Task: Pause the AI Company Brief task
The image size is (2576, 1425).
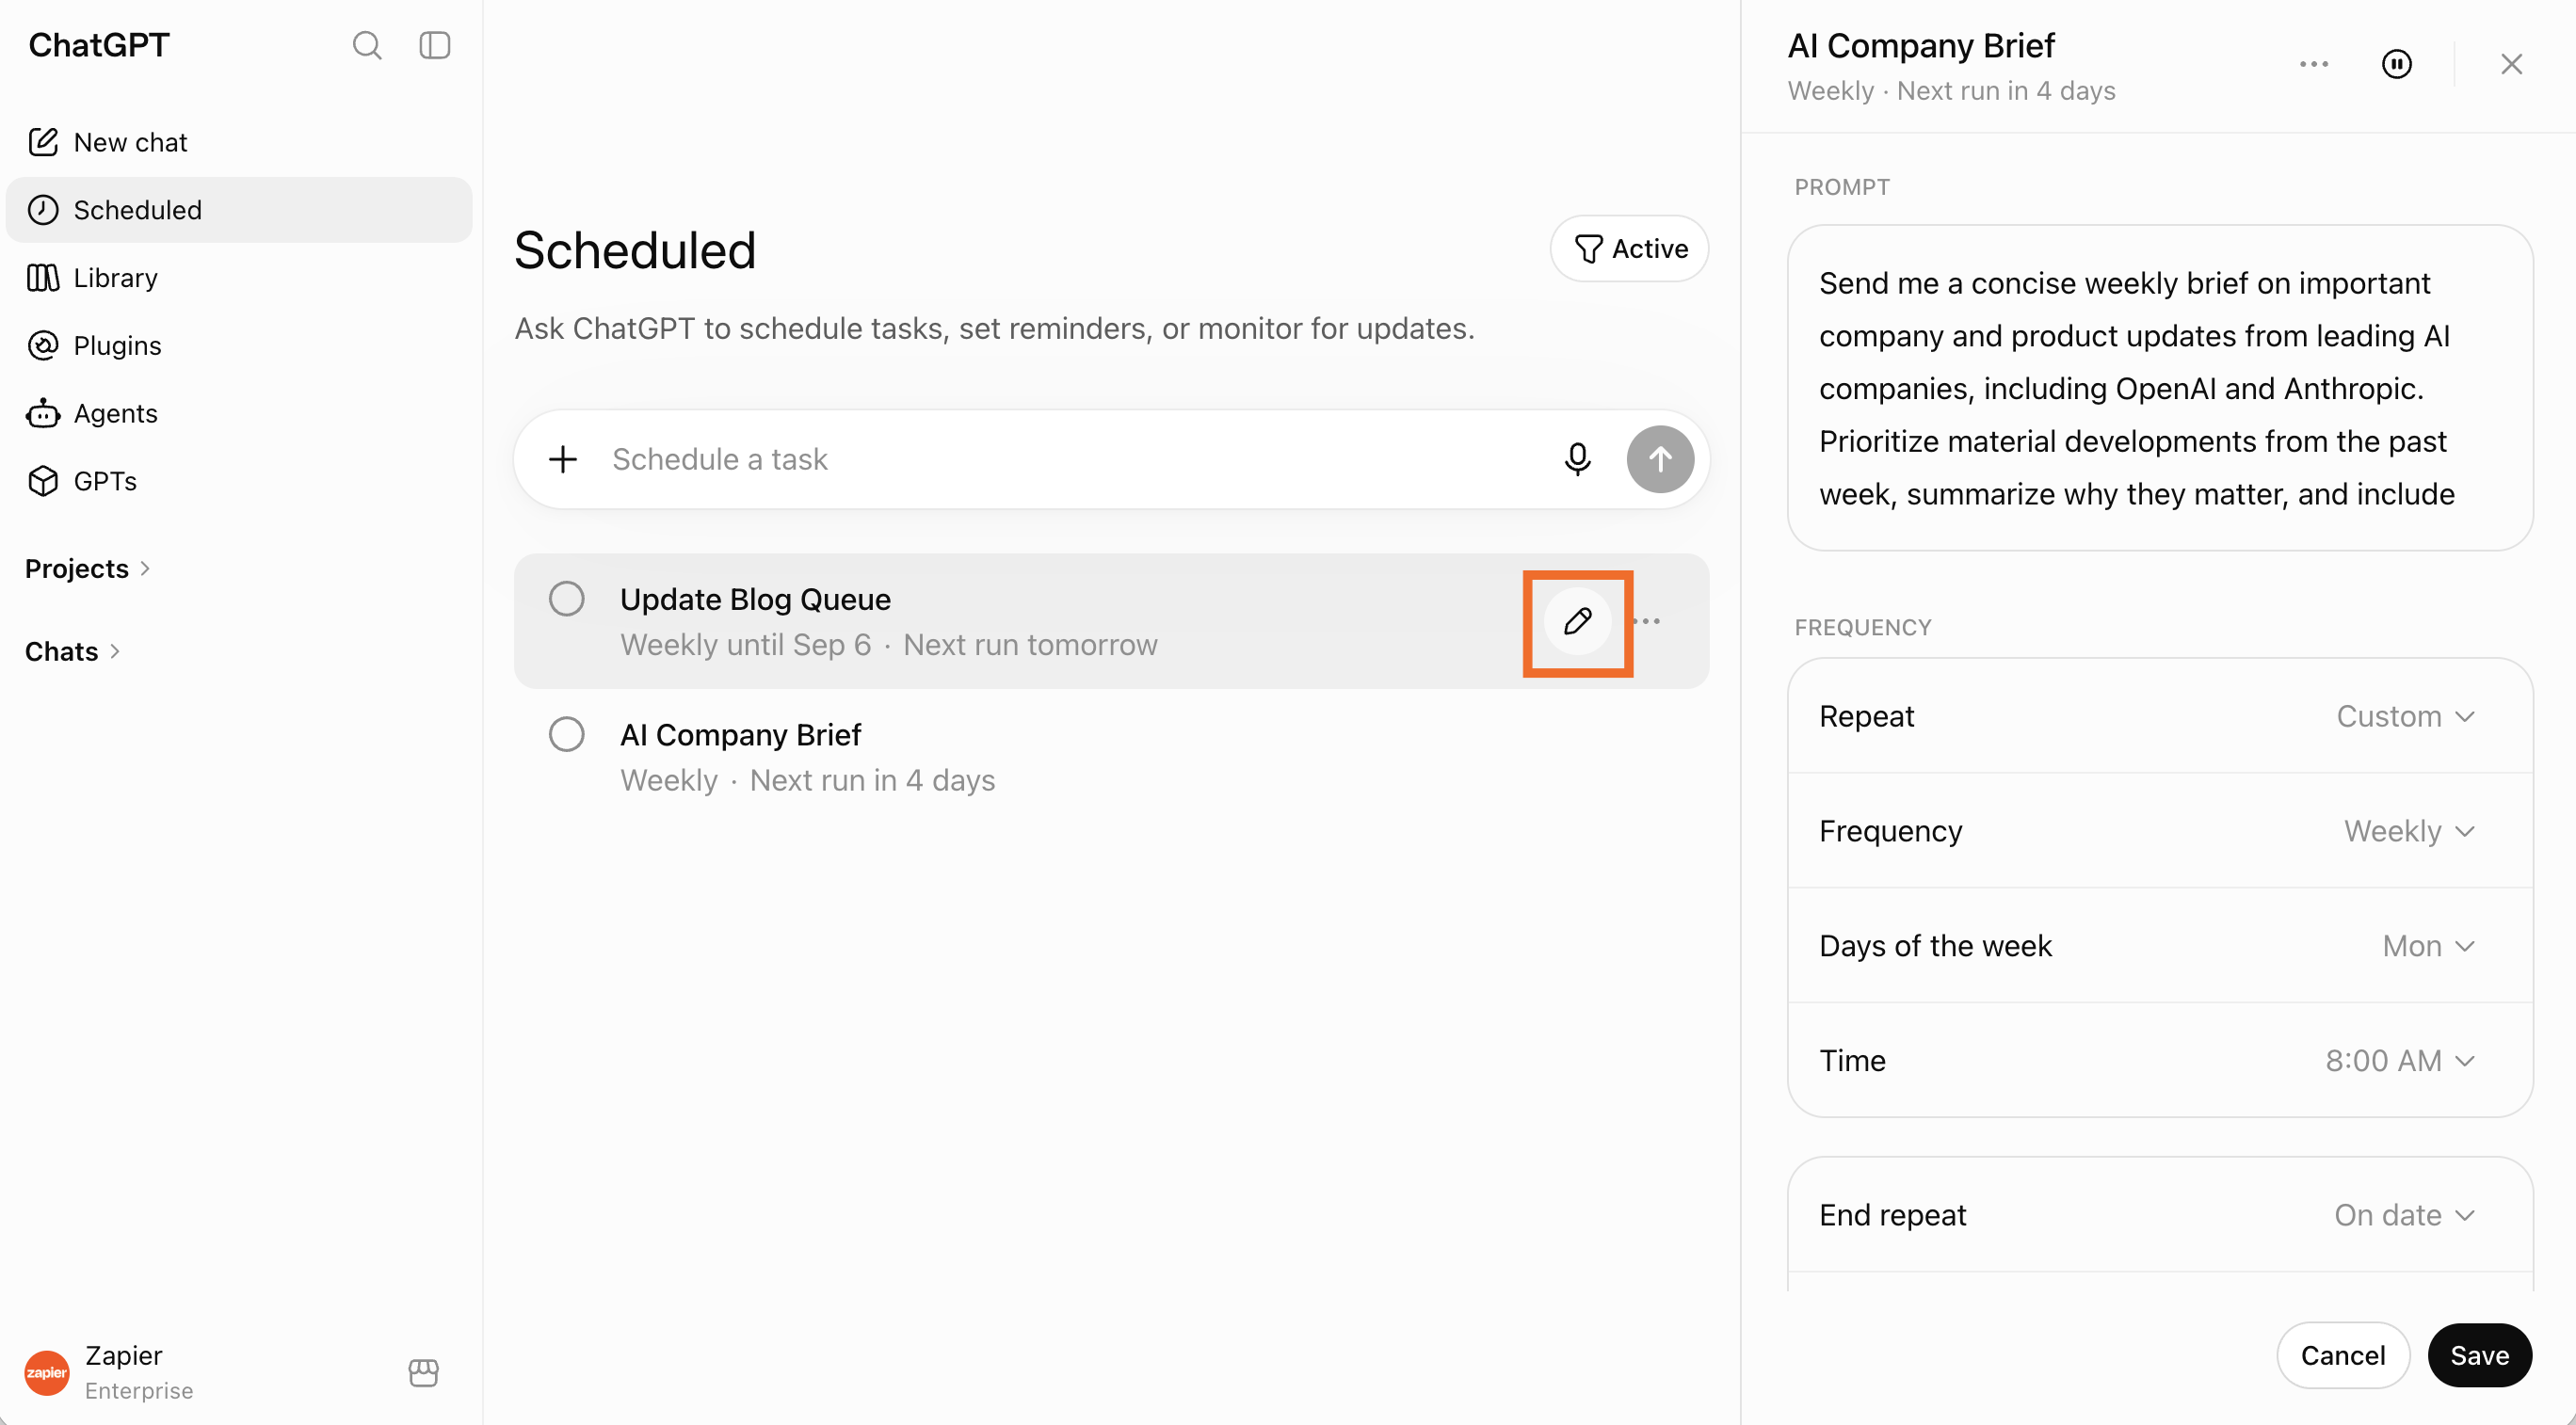Action: [2397, 64]
